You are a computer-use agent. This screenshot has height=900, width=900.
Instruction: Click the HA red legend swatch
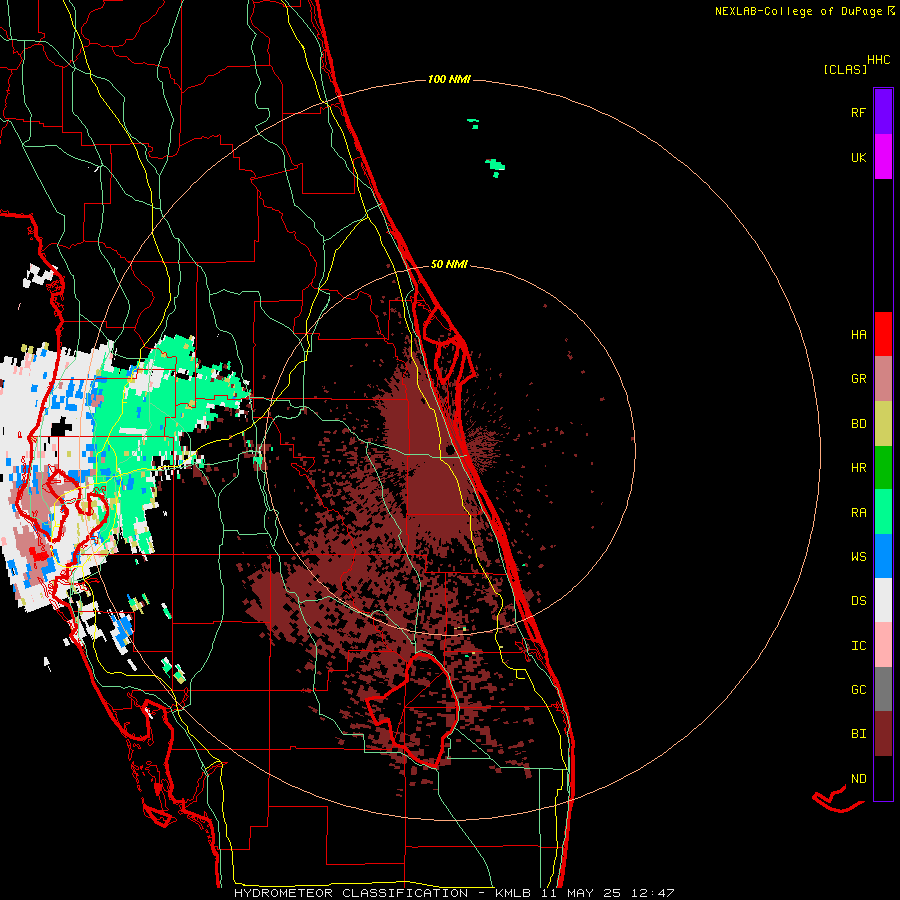[x=883, y=334]
